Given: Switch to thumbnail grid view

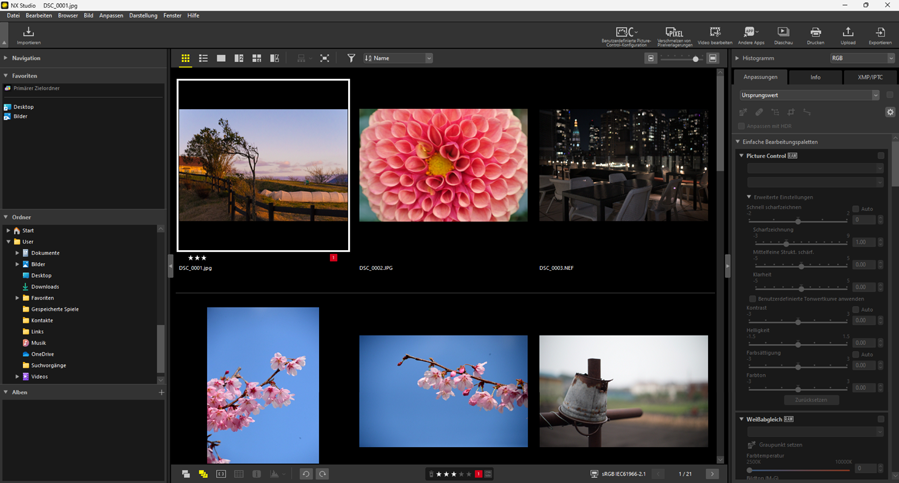Looking at the screenshot, I should click(x=185, y=59).
